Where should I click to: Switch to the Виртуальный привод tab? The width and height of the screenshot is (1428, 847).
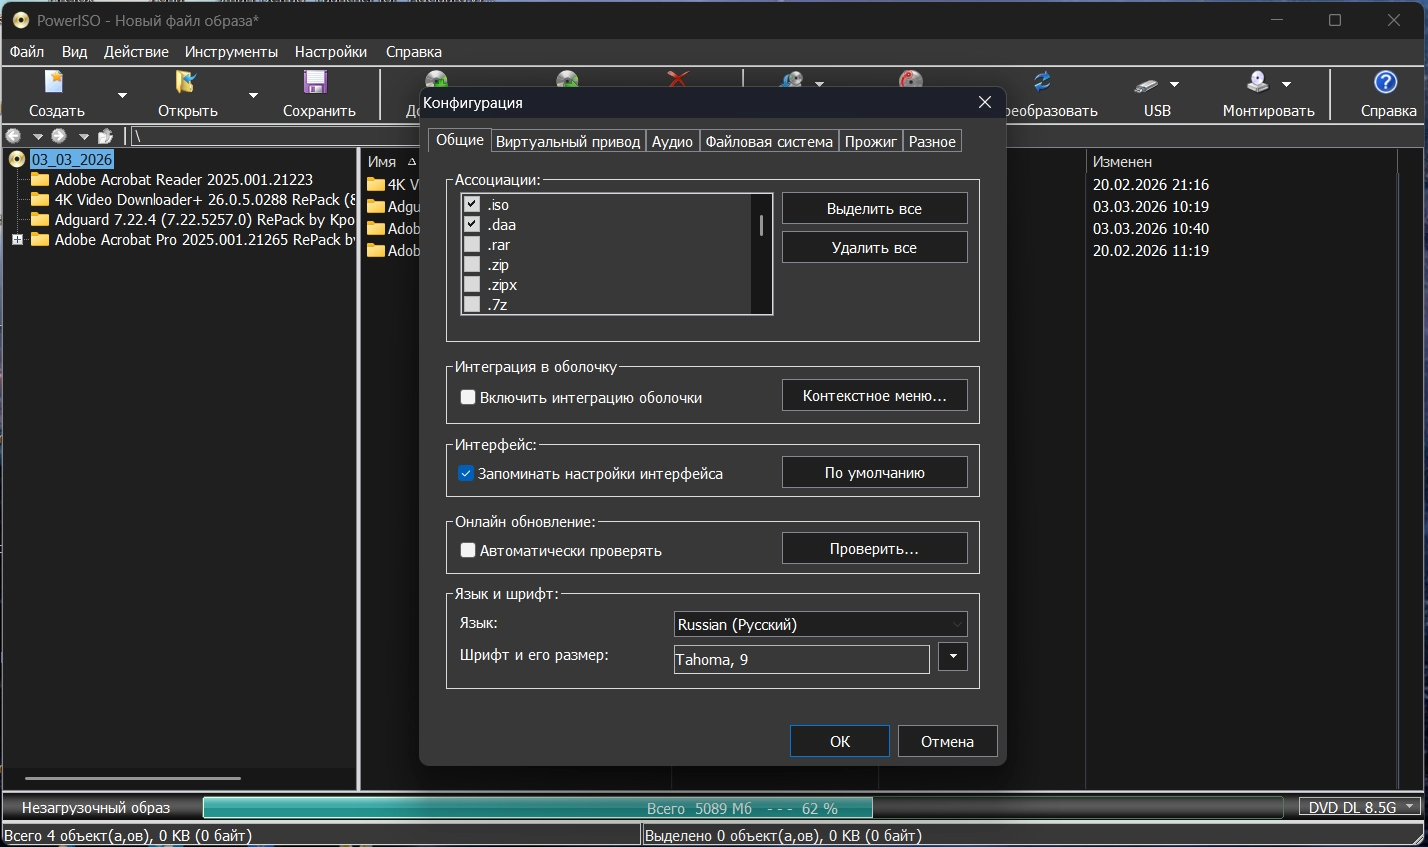(567, 142)
